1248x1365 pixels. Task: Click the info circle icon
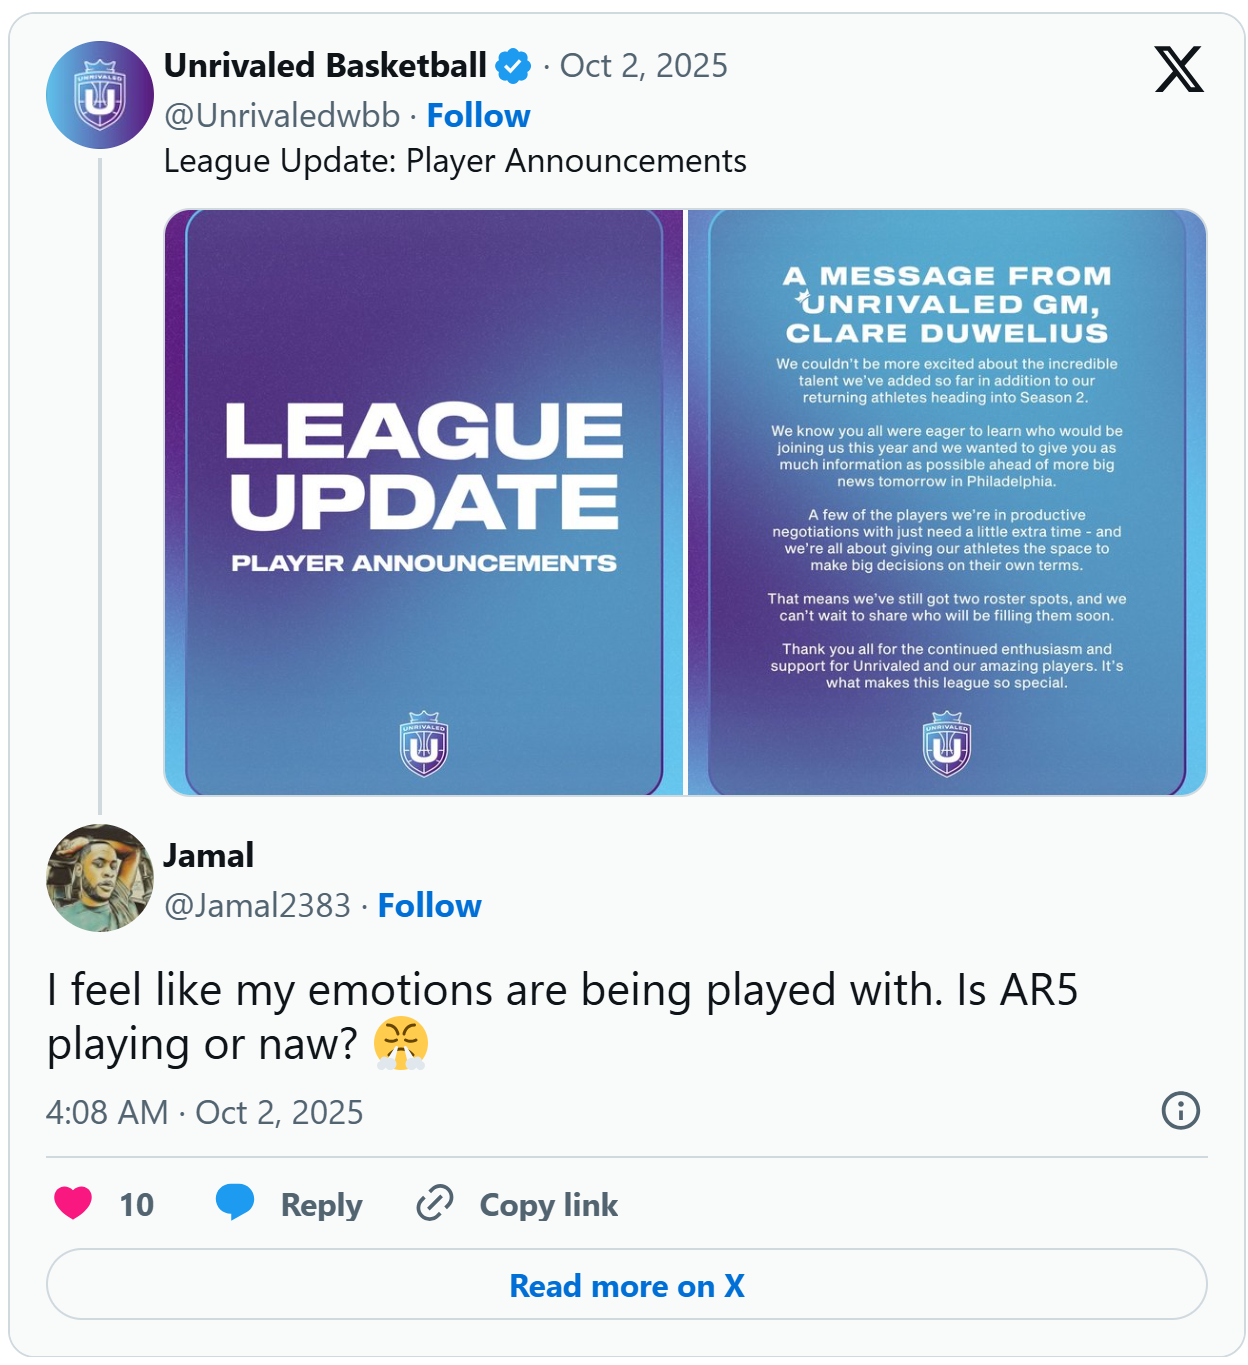click(x=1180, y=1111)
